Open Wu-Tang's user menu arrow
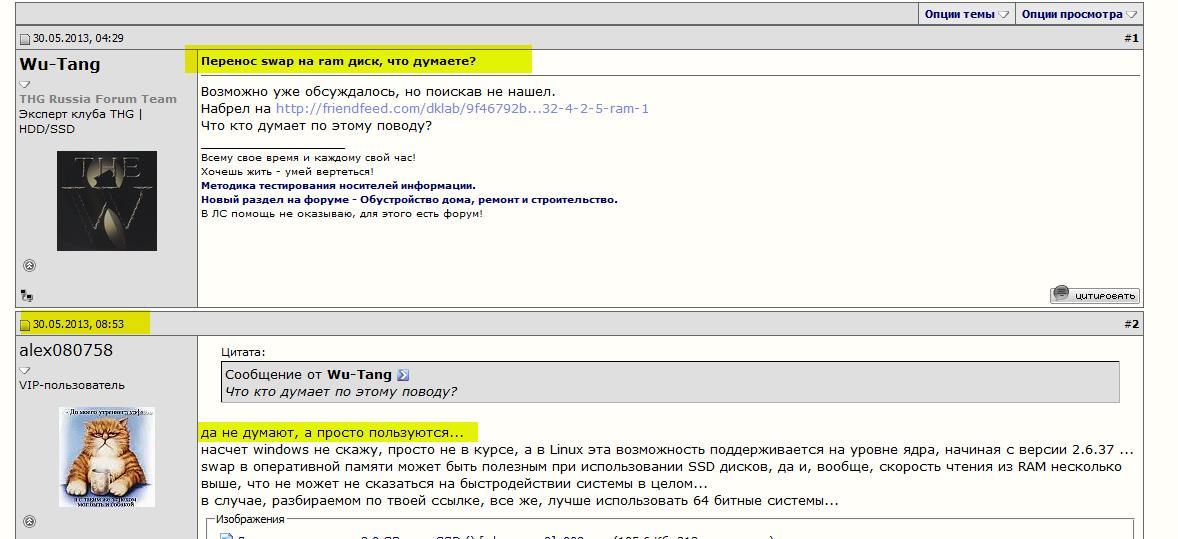This screenshot has width=1178, height=539. (25, 85)
